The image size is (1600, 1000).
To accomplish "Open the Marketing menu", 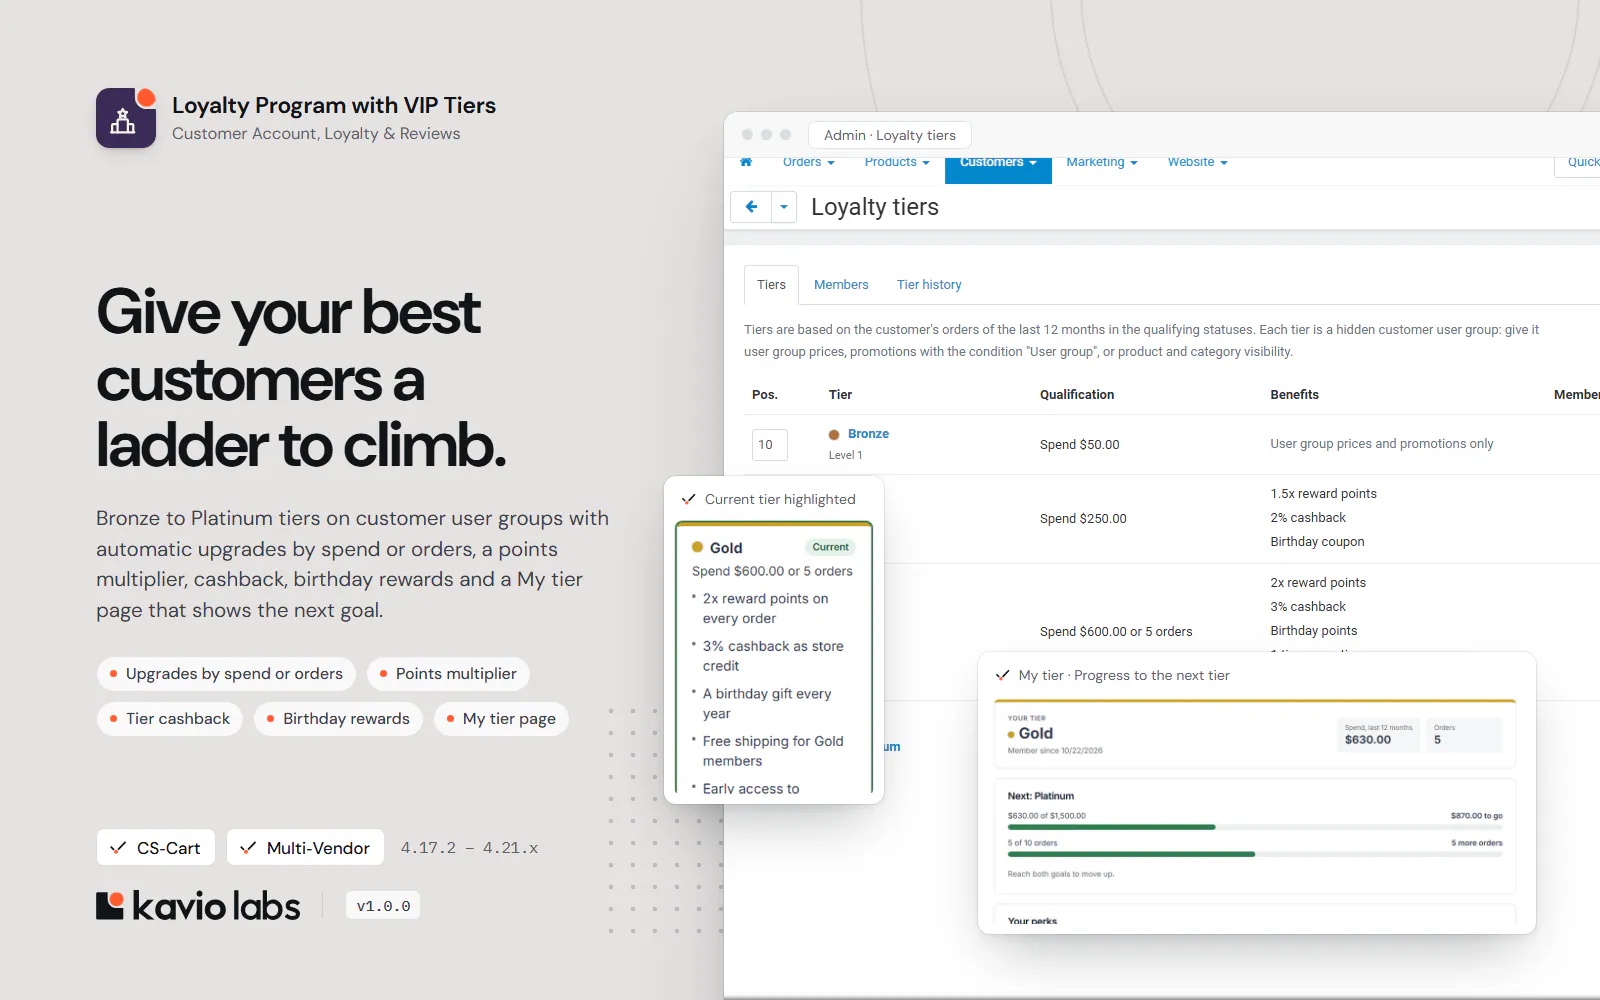I will [x=1101, y=162].
